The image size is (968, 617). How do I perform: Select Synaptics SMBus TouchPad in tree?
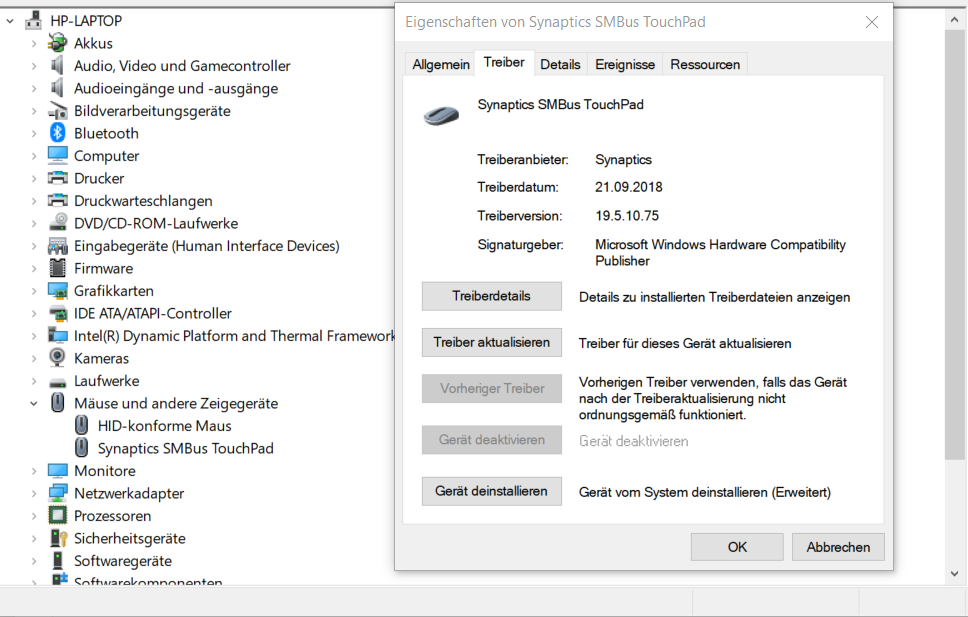(x=185, y=448)
